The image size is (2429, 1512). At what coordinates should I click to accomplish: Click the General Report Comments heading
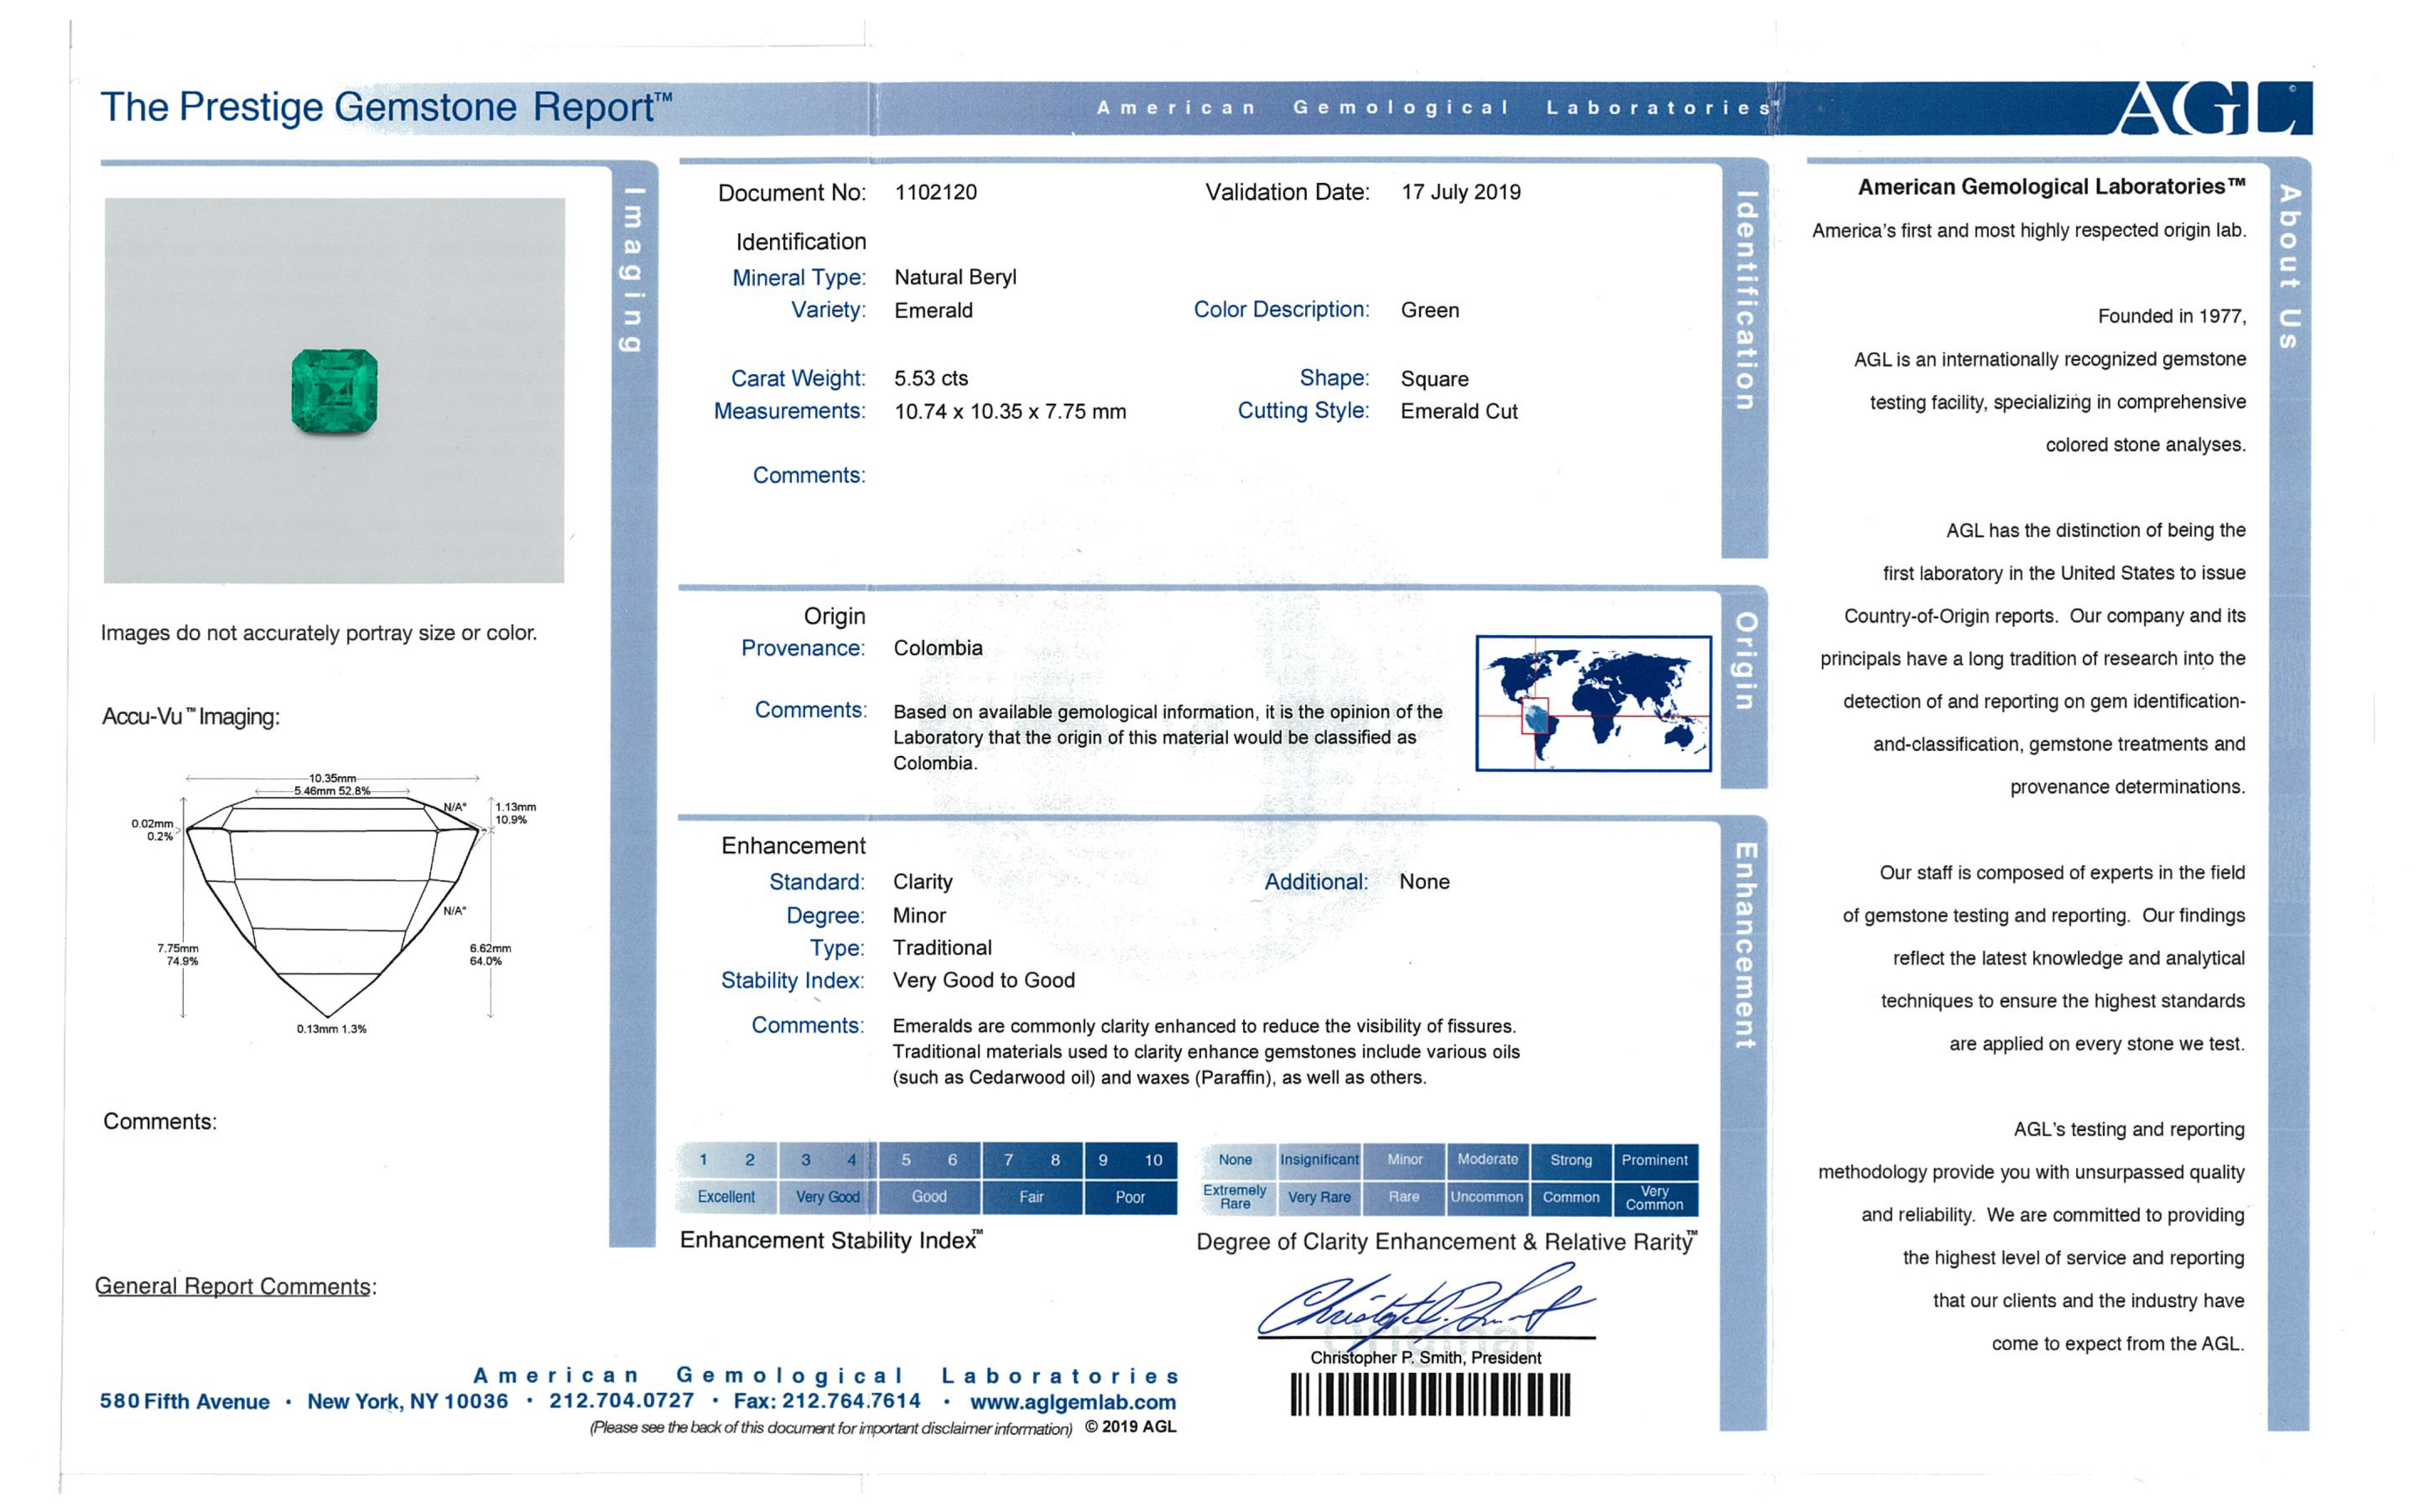(x=235, y=1286)
